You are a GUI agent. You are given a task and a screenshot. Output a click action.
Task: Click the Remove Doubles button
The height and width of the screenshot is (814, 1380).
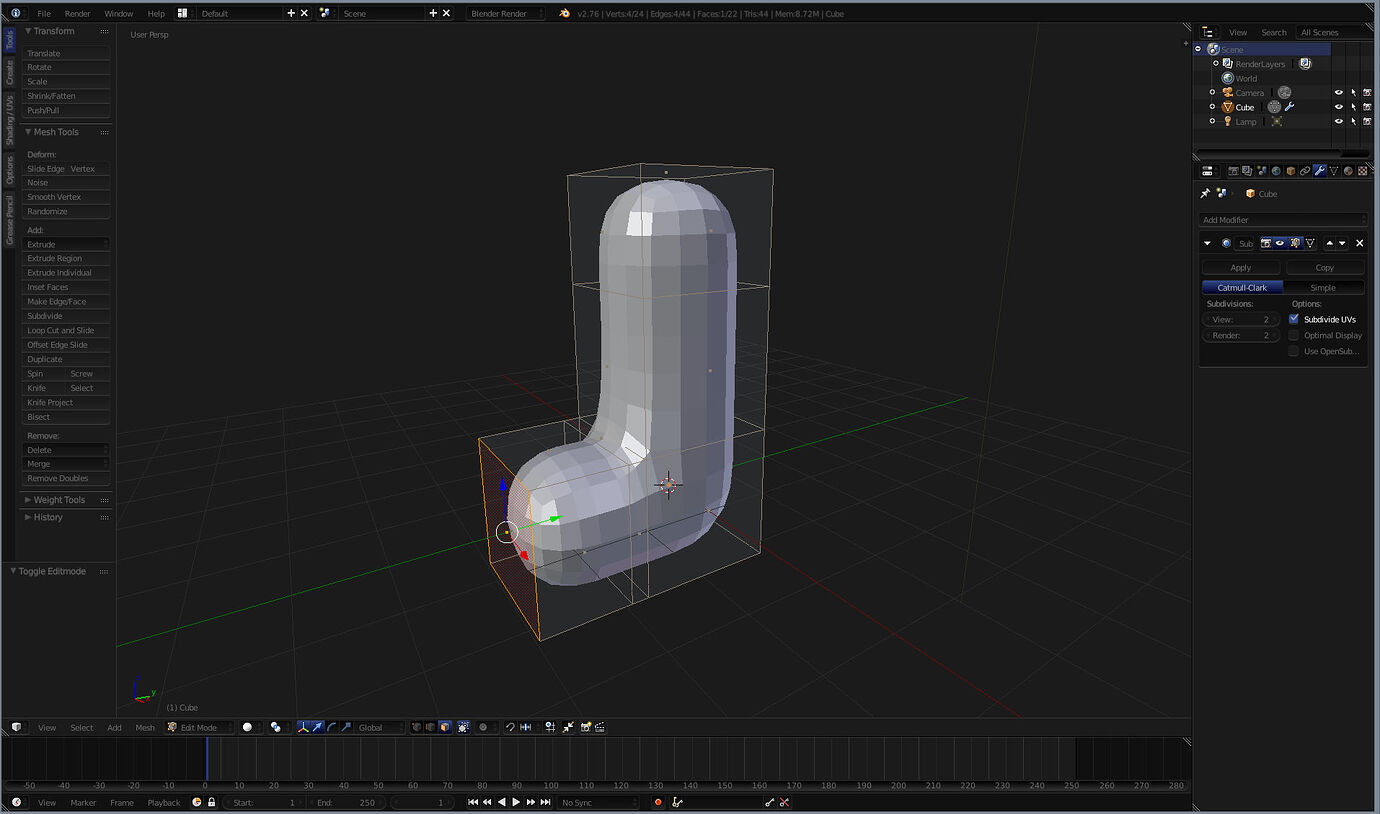pyautogui.click(x=66, y=478)
